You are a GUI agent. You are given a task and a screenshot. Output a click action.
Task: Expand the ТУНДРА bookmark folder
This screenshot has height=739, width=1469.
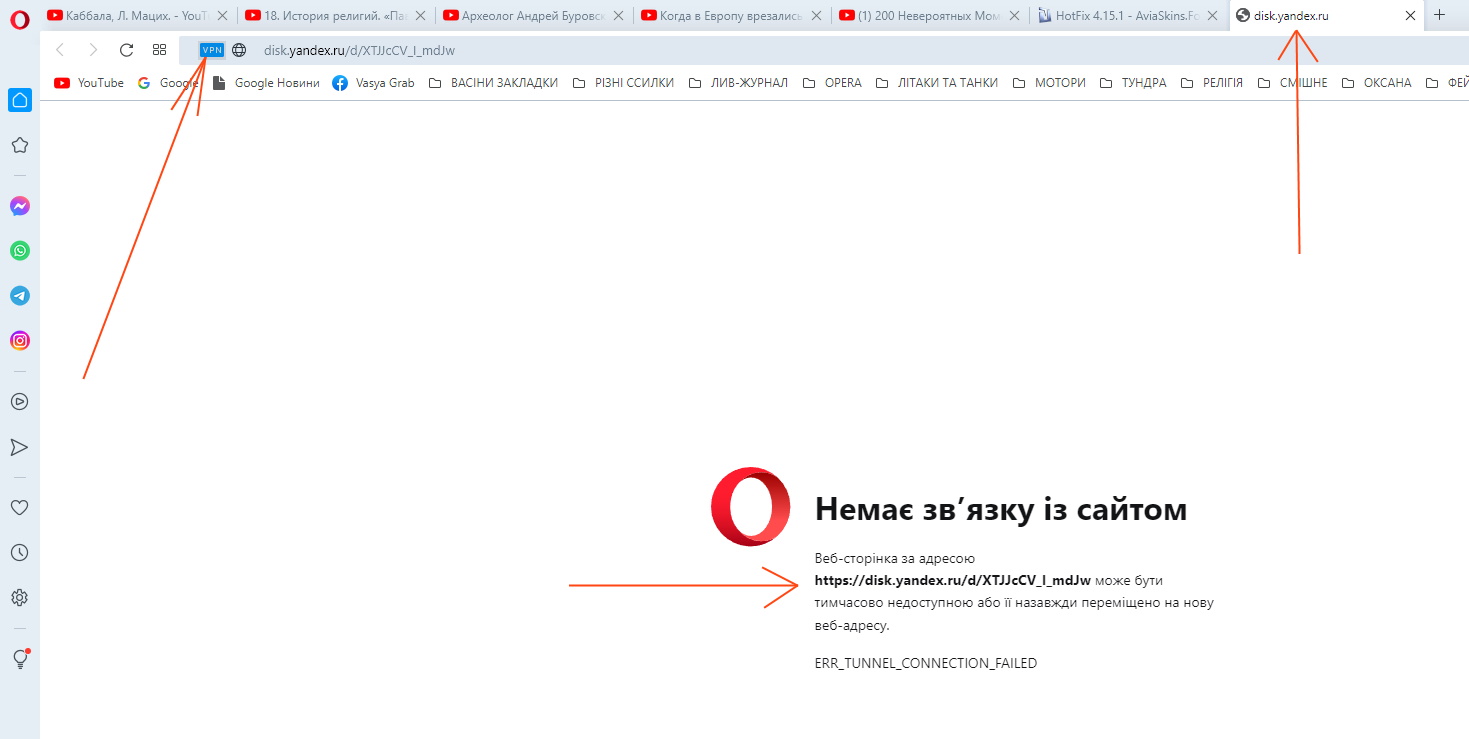1133,83
